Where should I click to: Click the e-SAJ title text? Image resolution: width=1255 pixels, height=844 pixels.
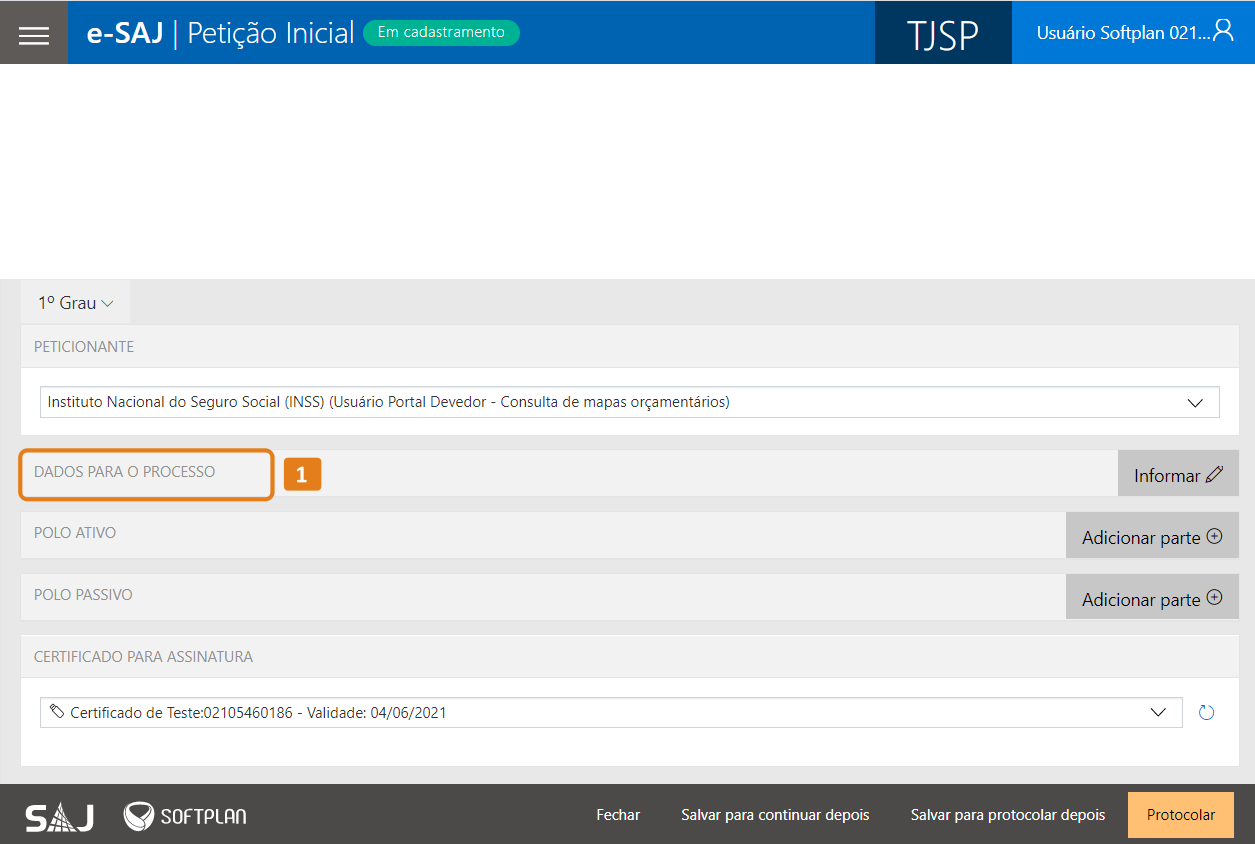[125, 33]
